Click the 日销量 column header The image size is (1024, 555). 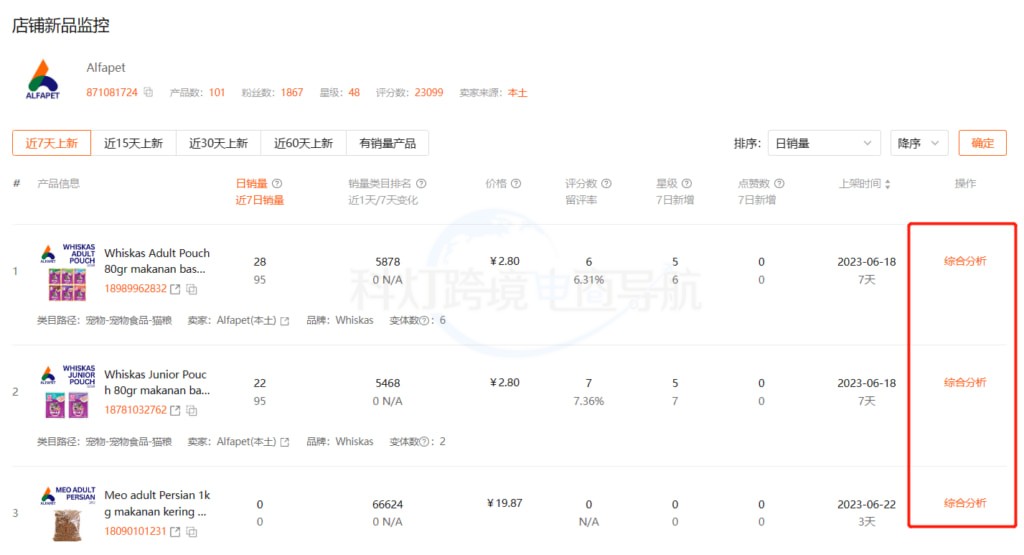251,183
